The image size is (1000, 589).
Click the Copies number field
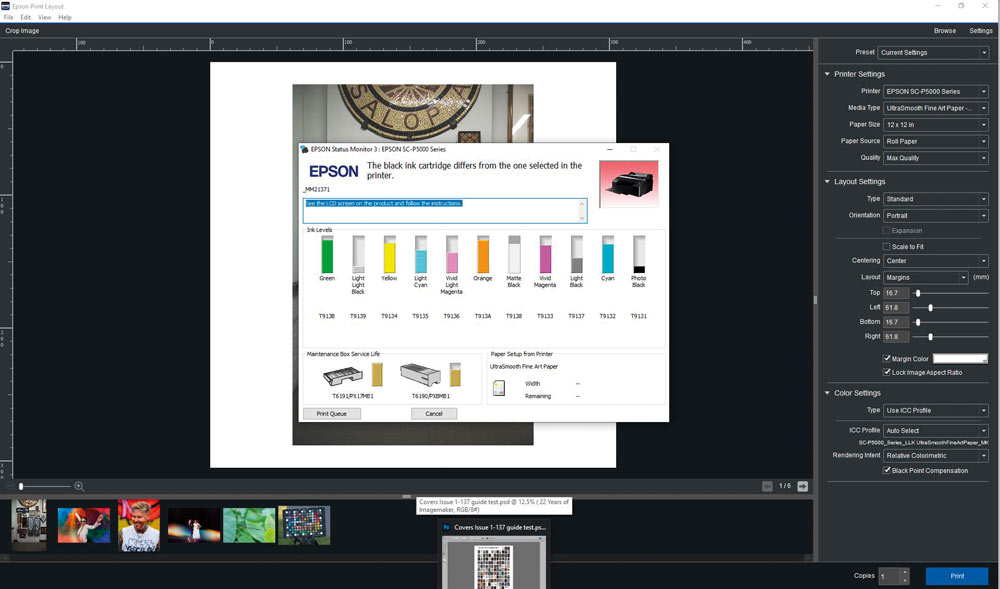(888, 576)
